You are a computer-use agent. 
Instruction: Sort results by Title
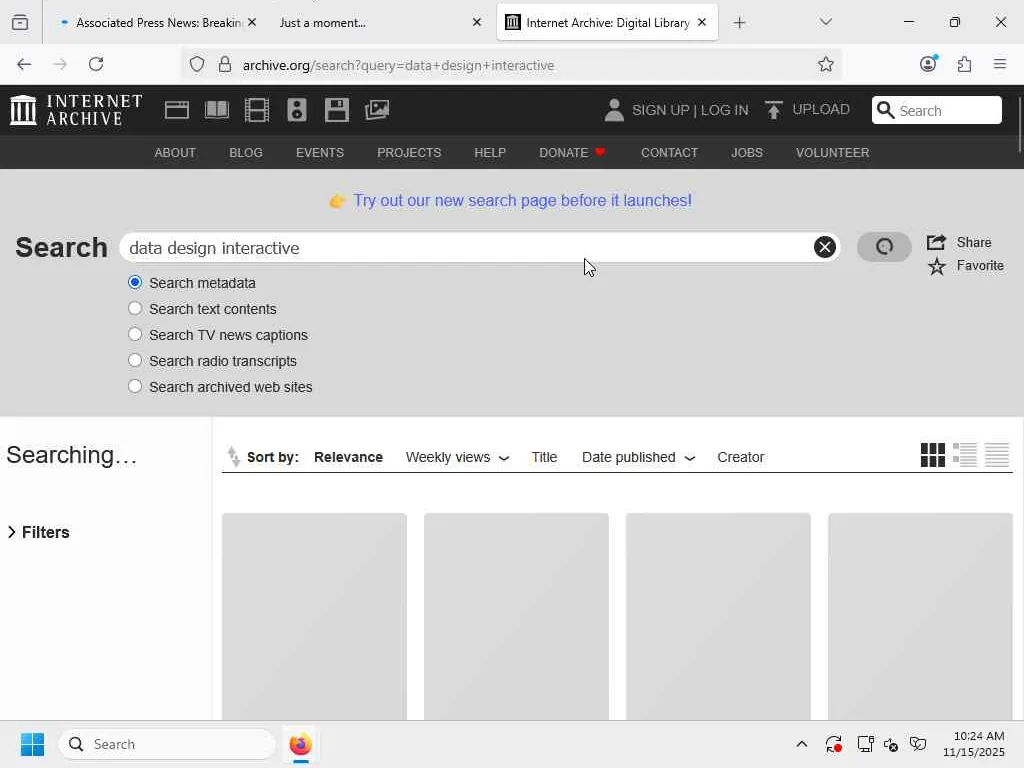pos(544,457)
